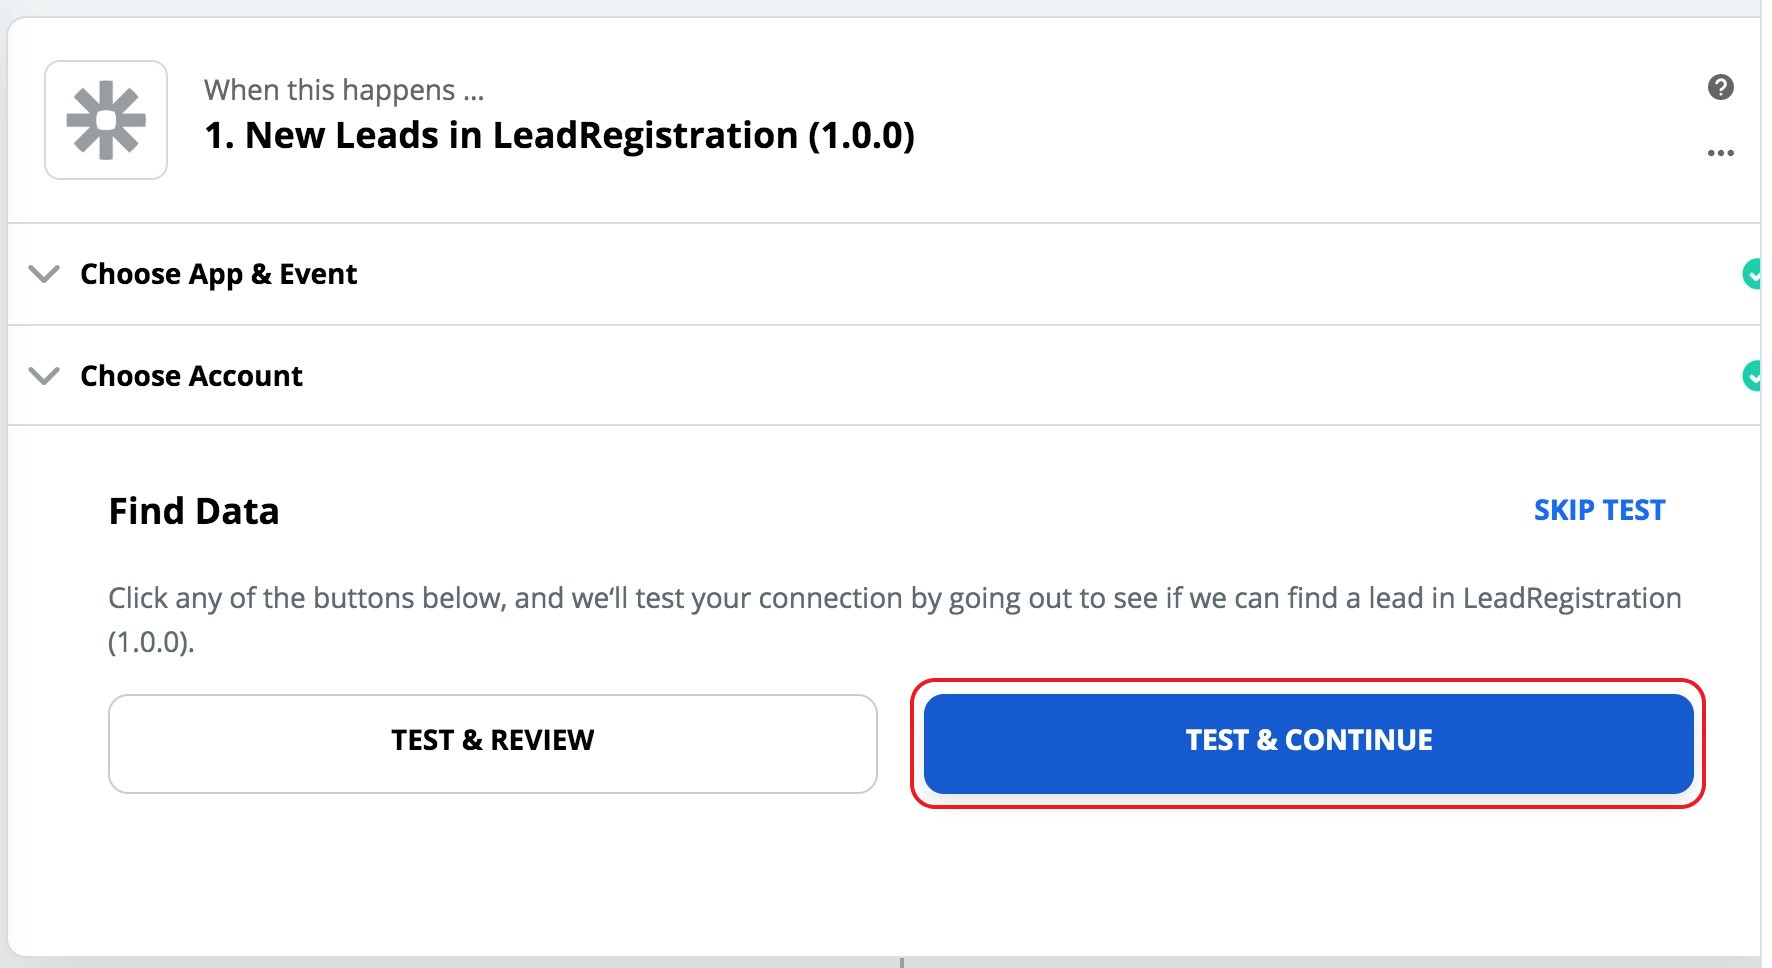The image size is (1772, 968).
Task: Click the Zapier asterisk app logo
Action: click(x=106, y=120)
